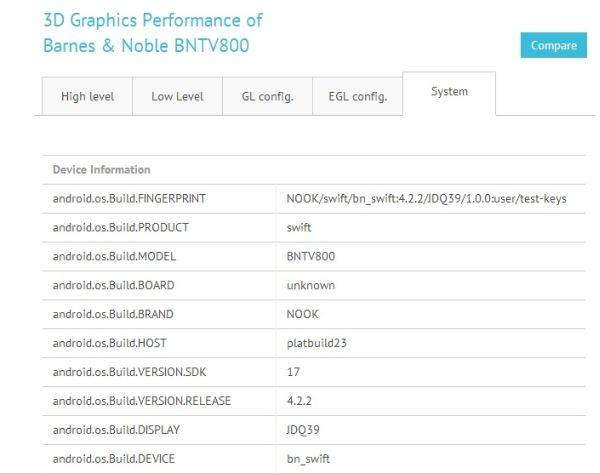
Task: Click the android.os.Build.DEVICE label
Action: pos(114,458)
